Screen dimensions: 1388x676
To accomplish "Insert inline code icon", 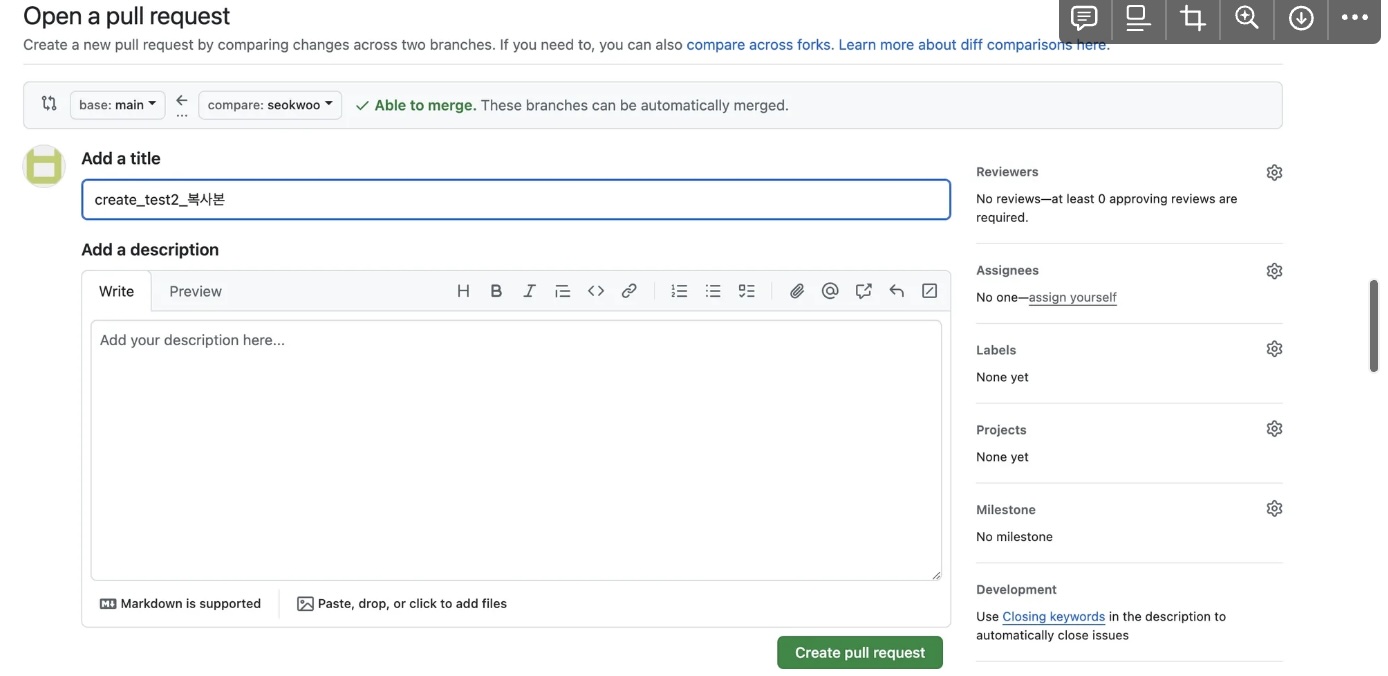I will pos(596,290).
